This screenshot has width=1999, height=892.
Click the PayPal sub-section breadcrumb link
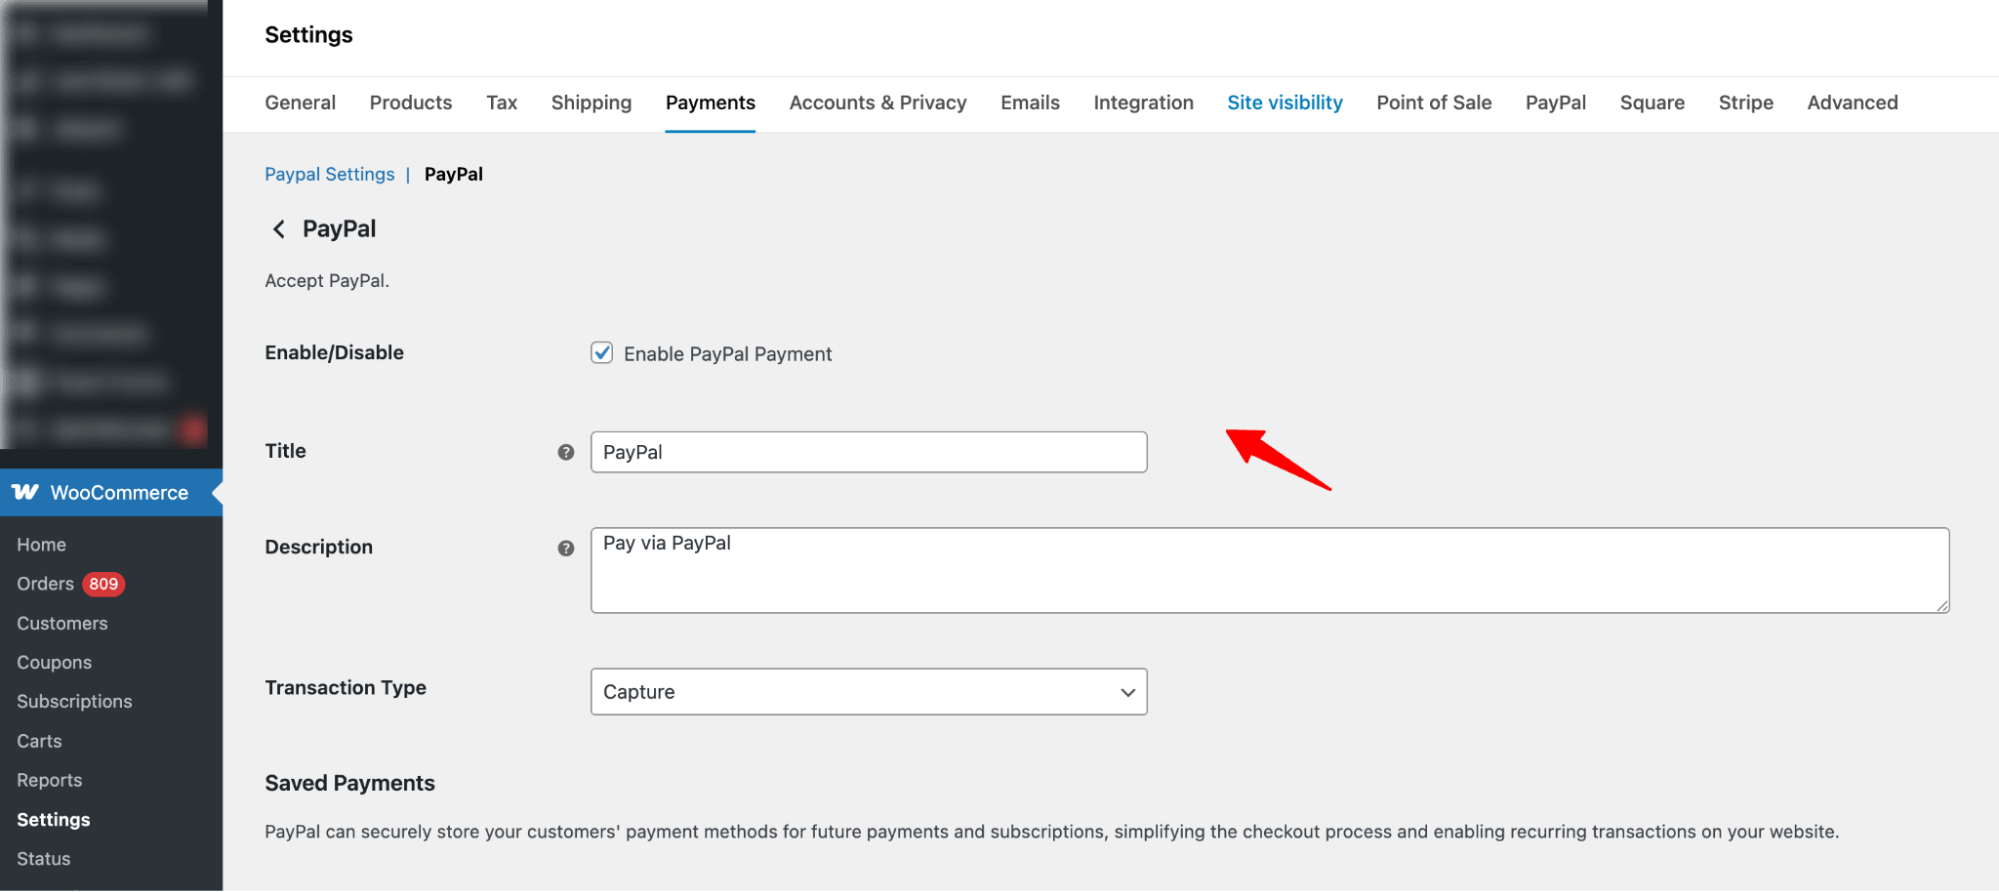click(454, 174)
